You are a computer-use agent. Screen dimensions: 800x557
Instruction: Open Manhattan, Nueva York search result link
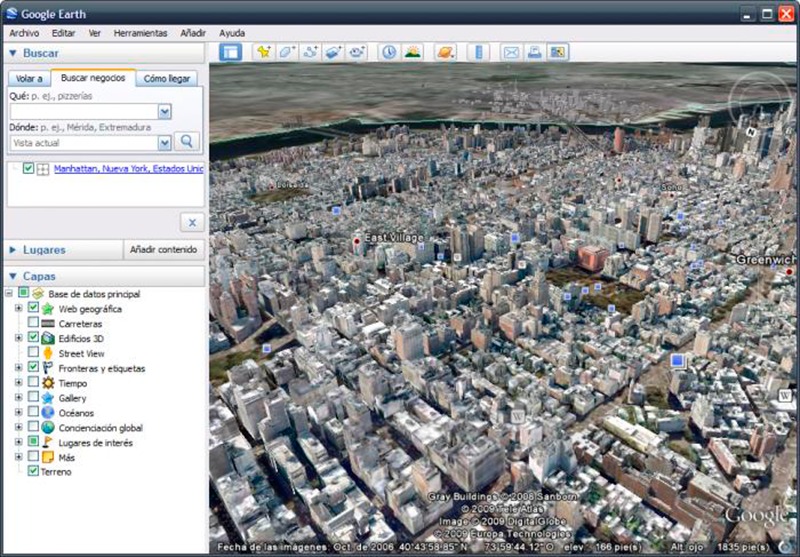coord(129,168)
